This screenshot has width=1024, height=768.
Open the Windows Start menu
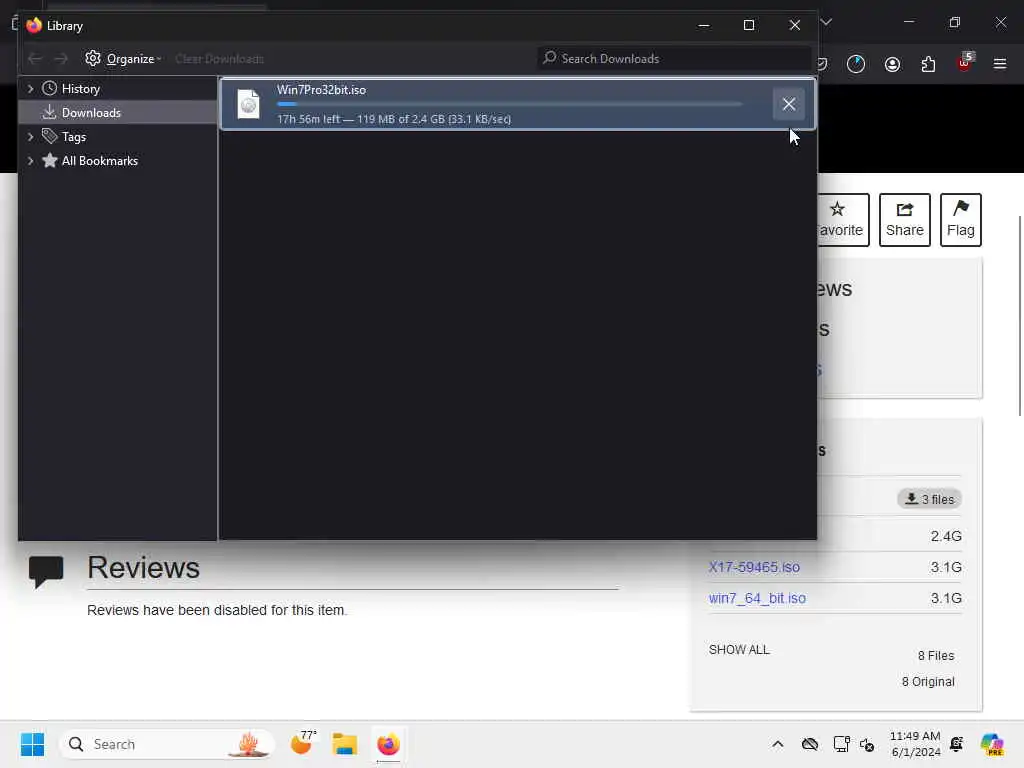[32, 744]
